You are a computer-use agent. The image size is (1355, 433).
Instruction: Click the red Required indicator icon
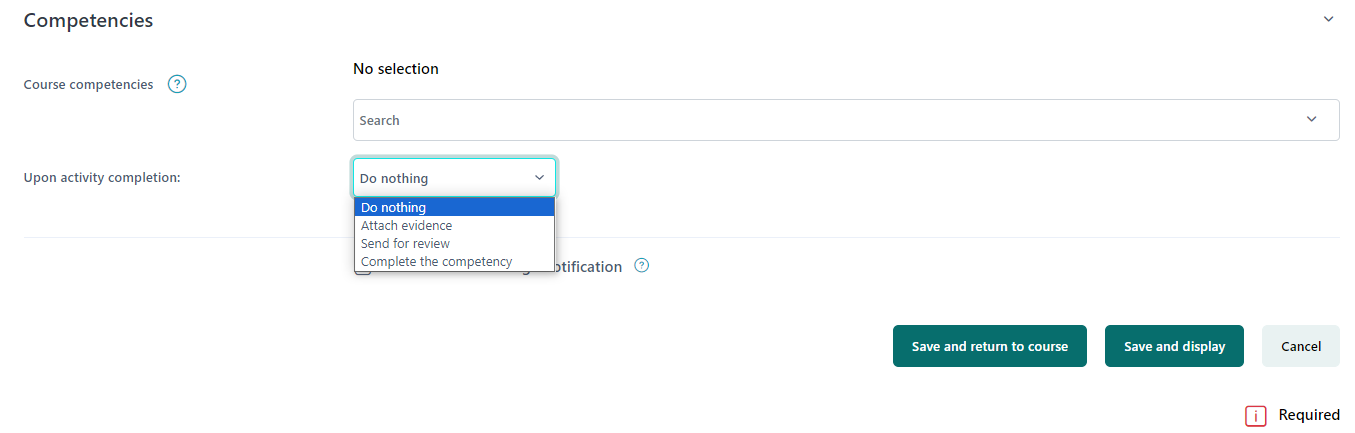(x=1255, y=416)
